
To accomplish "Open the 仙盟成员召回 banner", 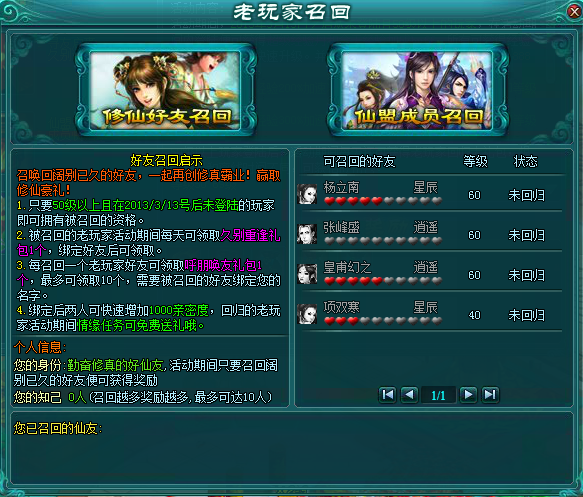I will [418, 90].
